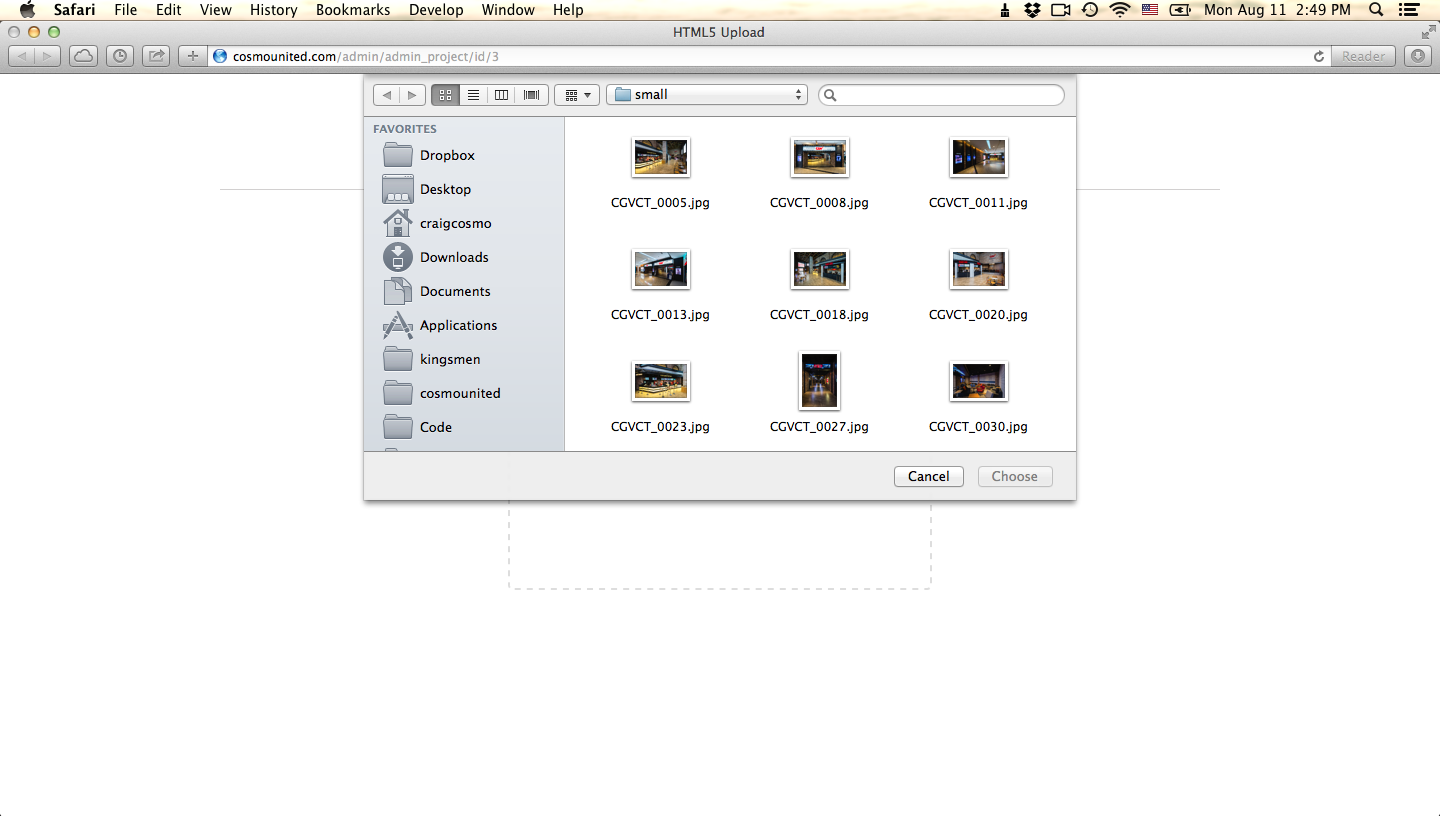Image resolution: width=1440 pixels, height=816 pixels.
Task: Go back in file dialog history
Action: click(x=387, y=95)
